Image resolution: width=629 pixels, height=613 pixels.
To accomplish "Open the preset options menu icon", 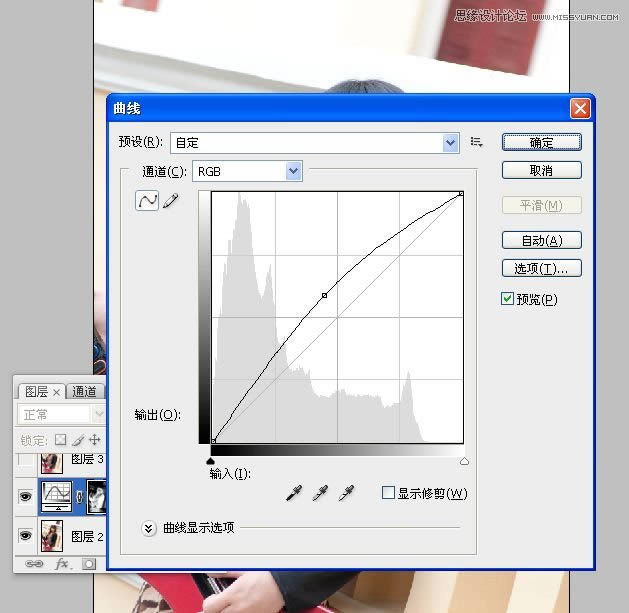I will pyautogui.click(x=477, y=143).
